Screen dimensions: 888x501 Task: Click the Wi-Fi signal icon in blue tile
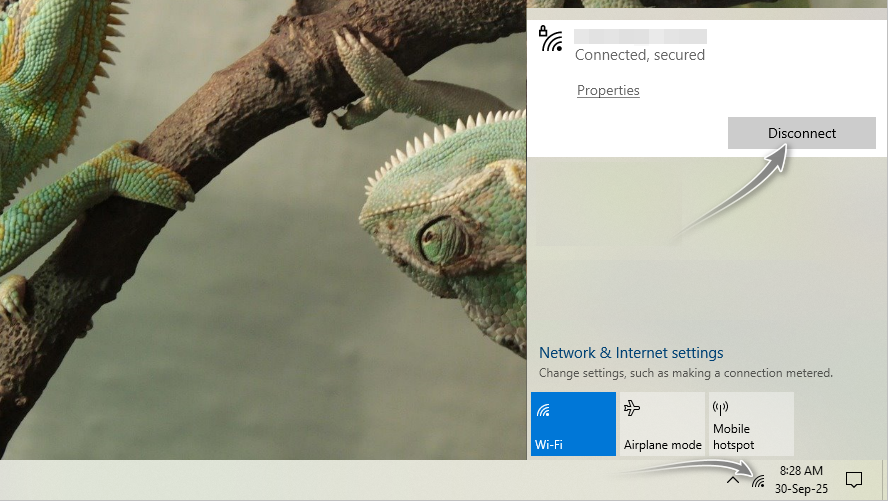544,409
